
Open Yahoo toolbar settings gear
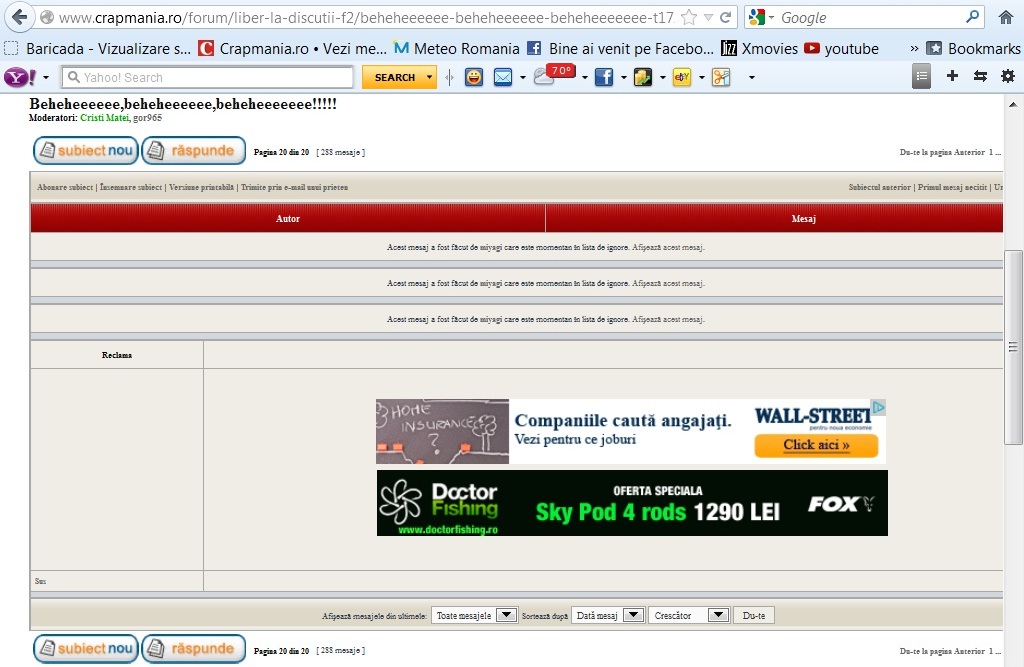[x=1008, y=76]
